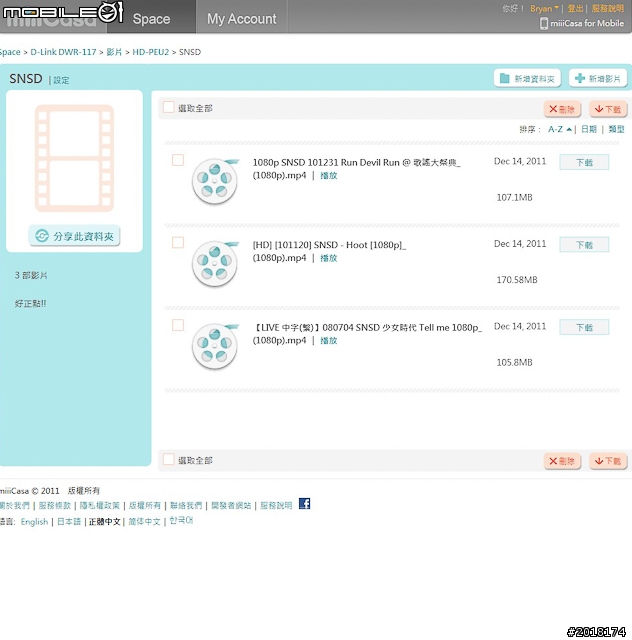Screen dimensions: 632x640
Task: Open 服務條款 terms link in footer
Action: tap(55, 505)
